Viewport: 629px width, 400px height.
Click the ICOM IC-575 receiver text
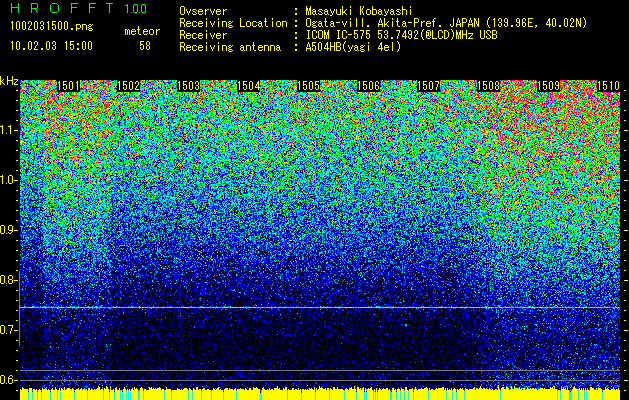coord(401,35)
